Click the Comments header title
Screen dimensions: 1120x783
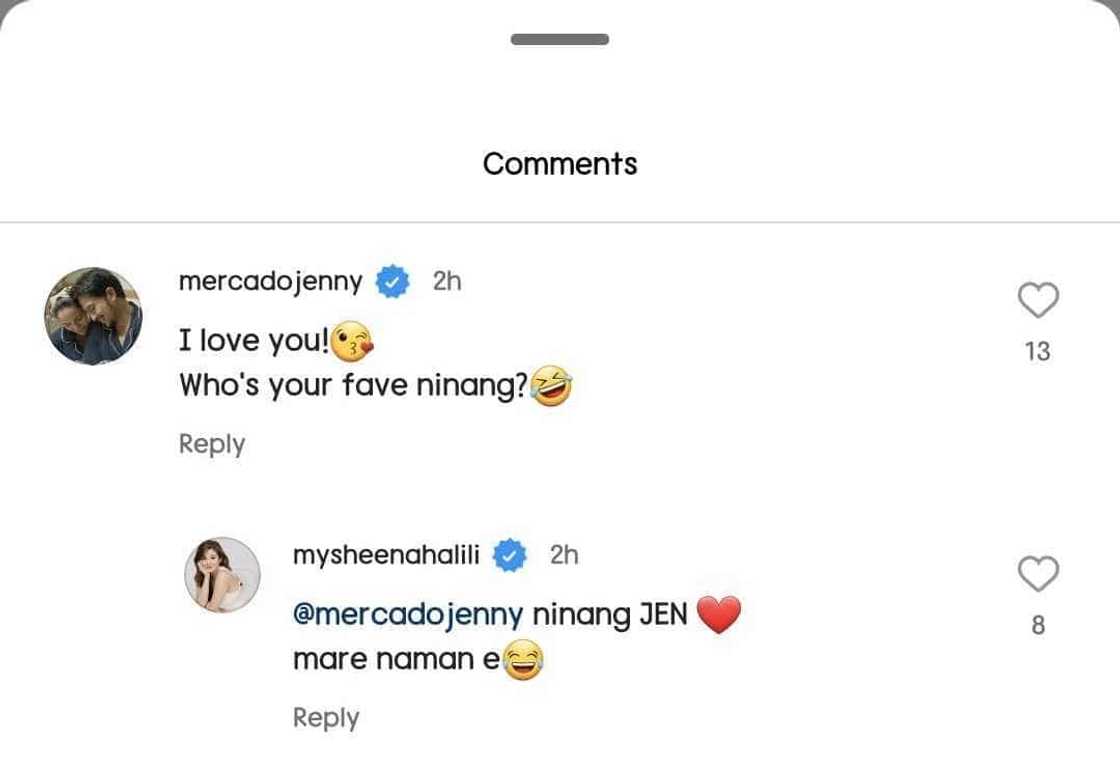(x=560, y=164)
